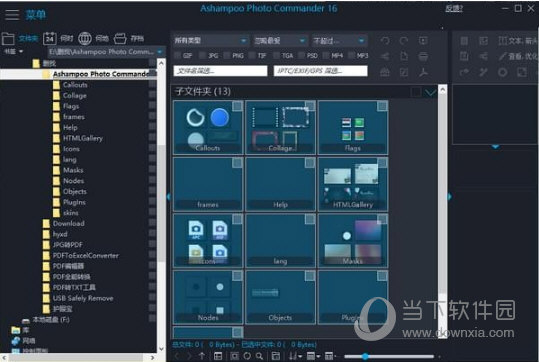This screenshot has width=539, height=362.
Task: Switch to the 文件夹 folder tab
Action: pyautogui.click(x=20, y=39)
